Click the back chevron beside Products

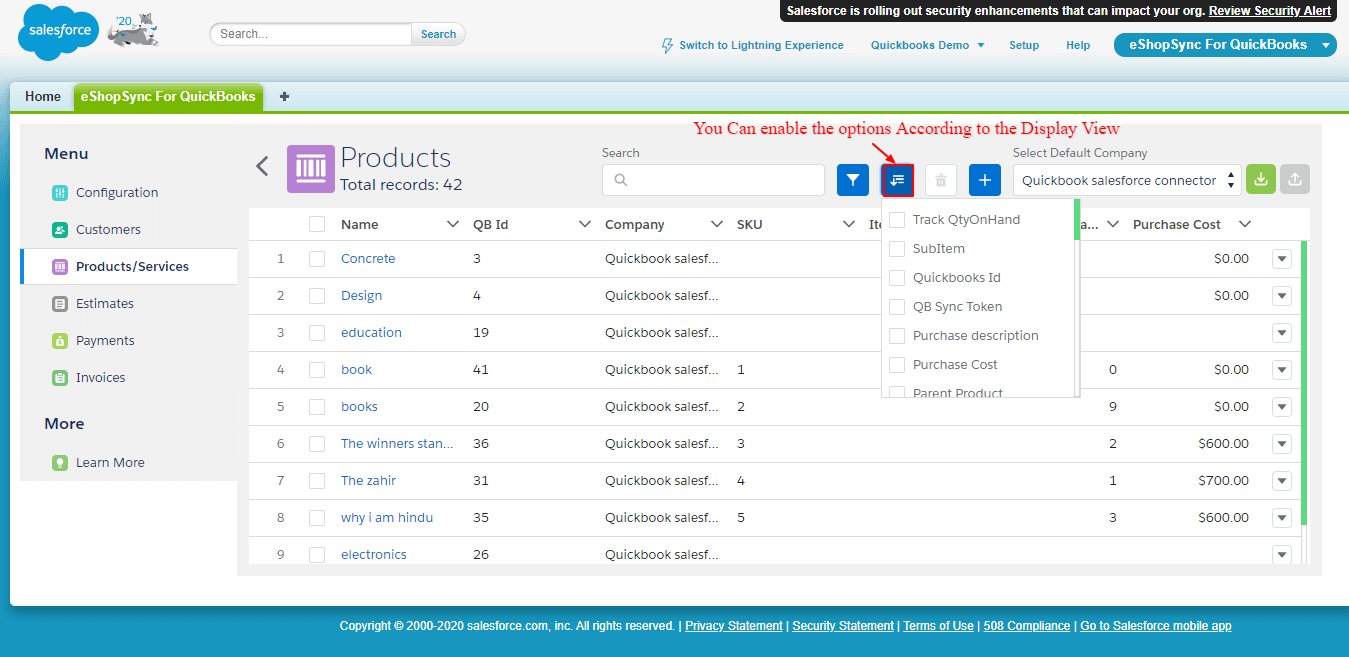tap(262, 166)
